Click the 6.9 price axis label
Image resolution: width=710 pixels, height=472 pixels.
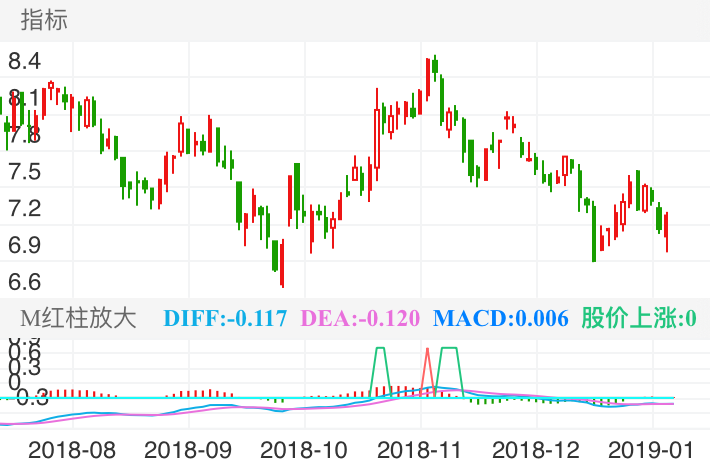pyautogui.click(x=24, y=245)
